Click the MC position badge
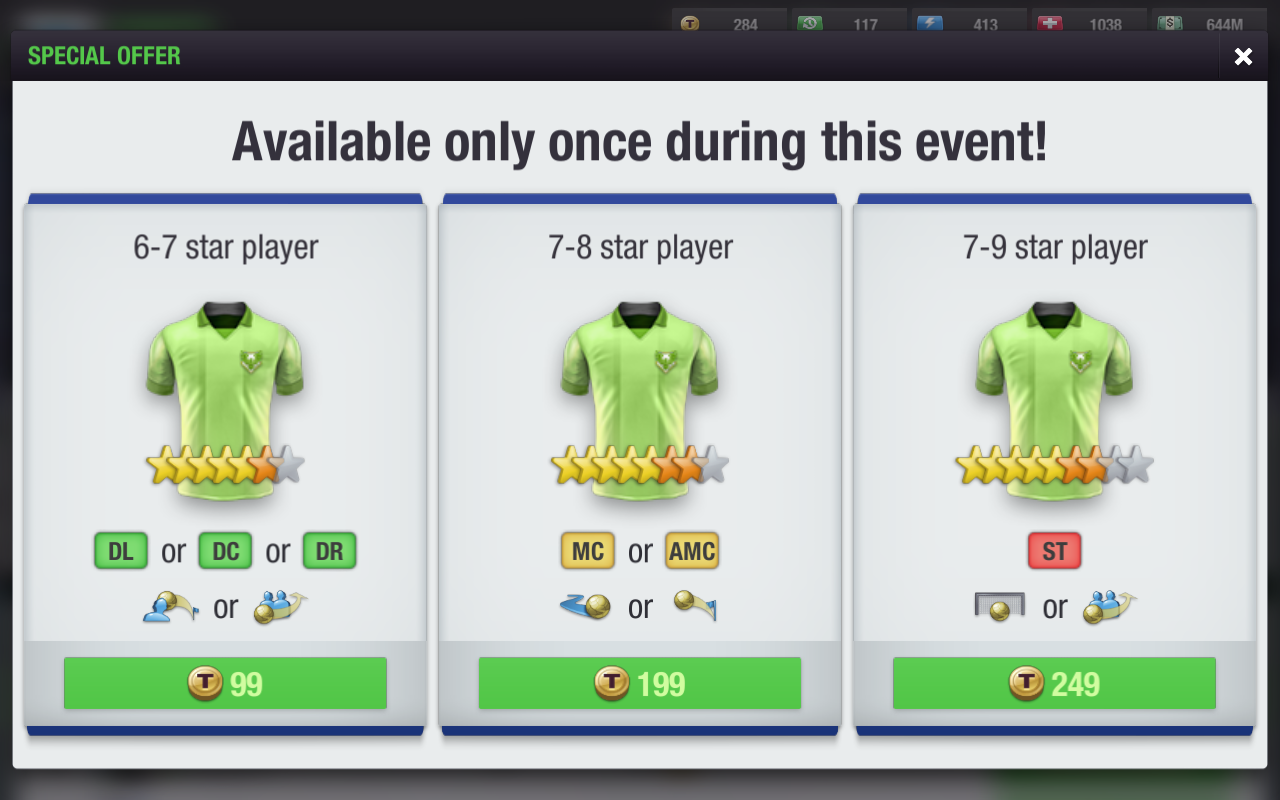This screenshot has height=800, width=1280. [588, 551]
